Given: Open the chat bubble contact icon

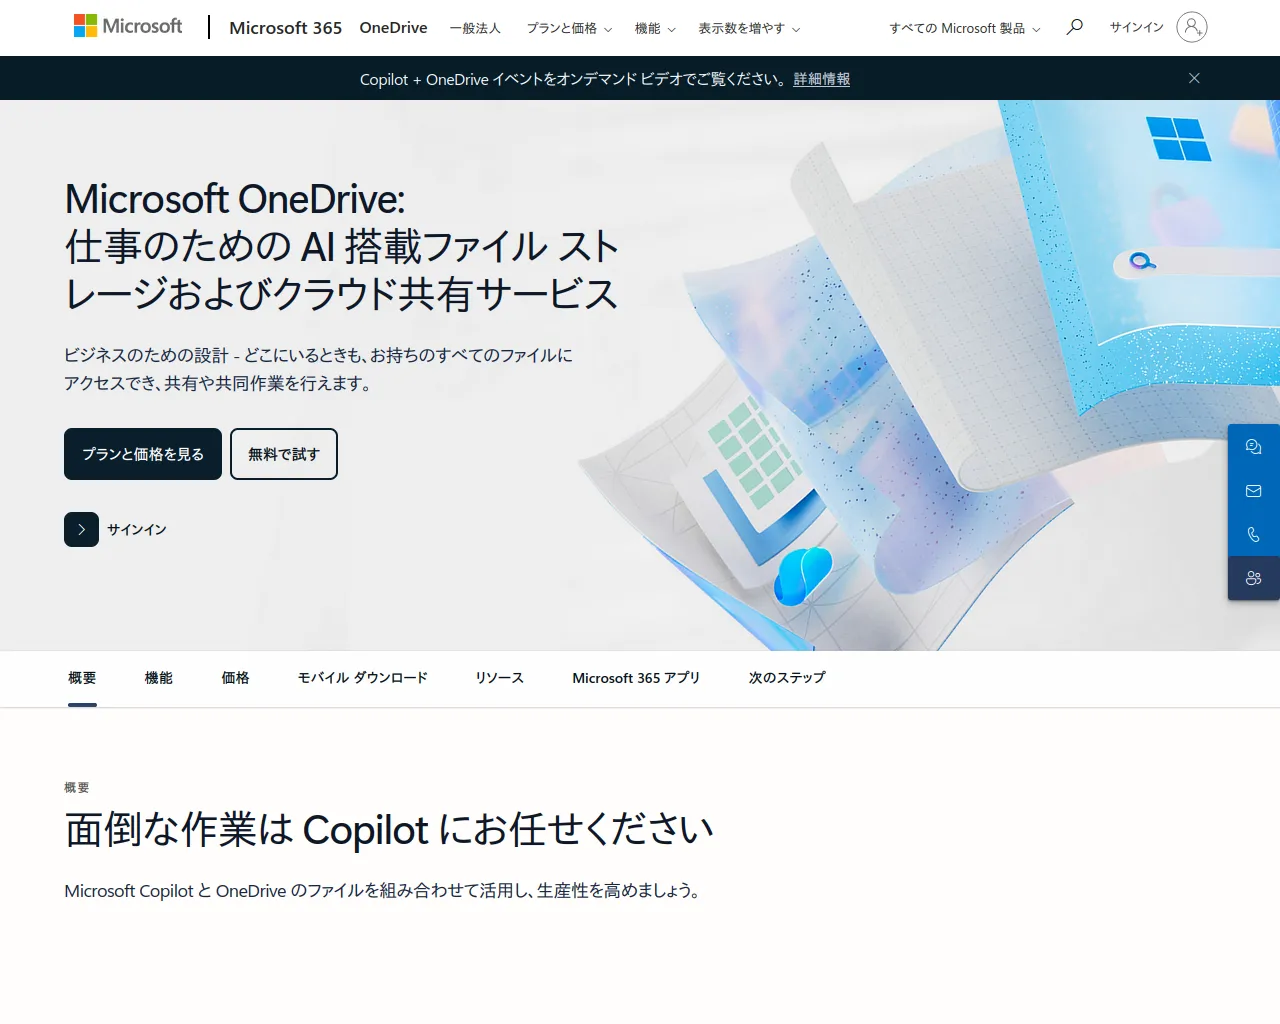Looking at the screenshot, I should [1254, 447].
